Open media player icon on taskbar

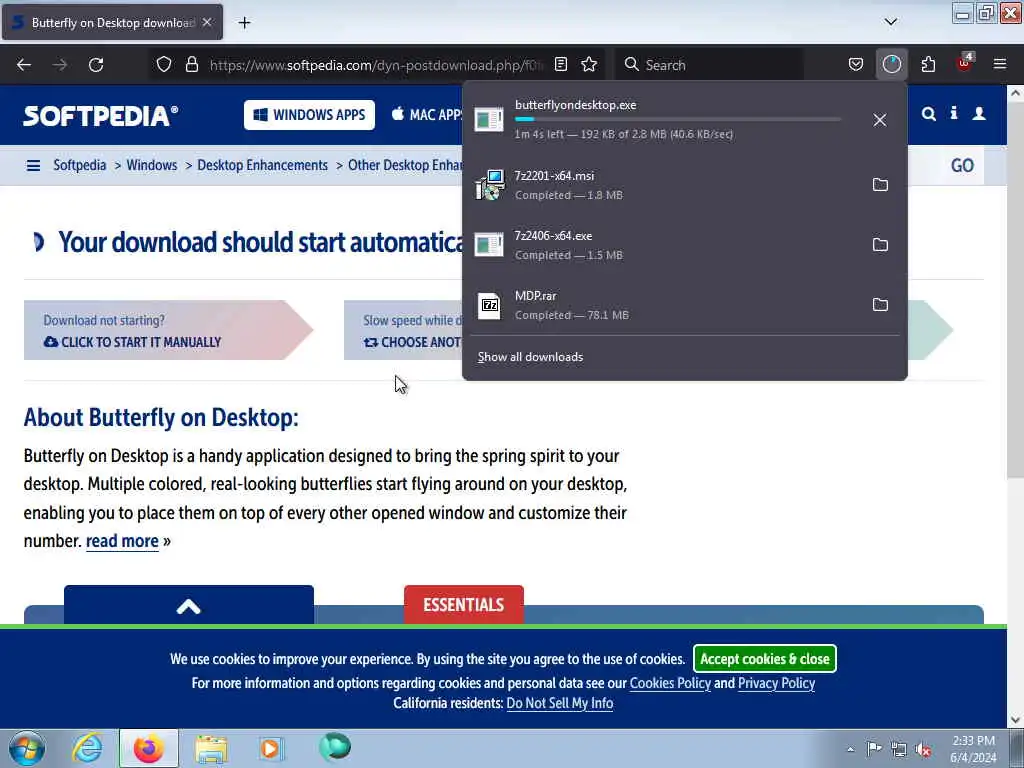point(270,748)
